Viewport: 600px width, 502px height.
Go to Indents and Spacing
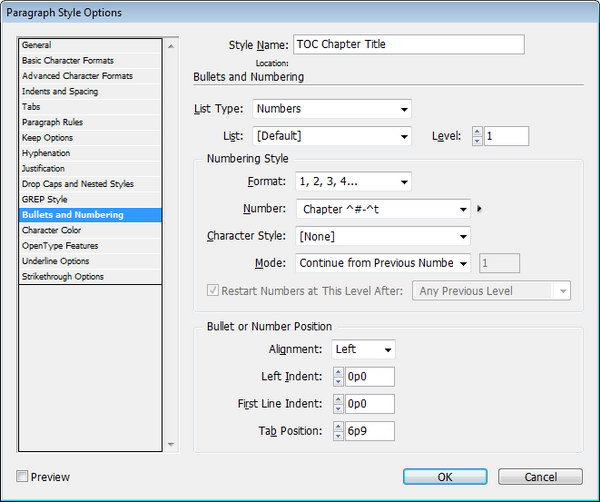pyautogui.click(x=90, y=91)
